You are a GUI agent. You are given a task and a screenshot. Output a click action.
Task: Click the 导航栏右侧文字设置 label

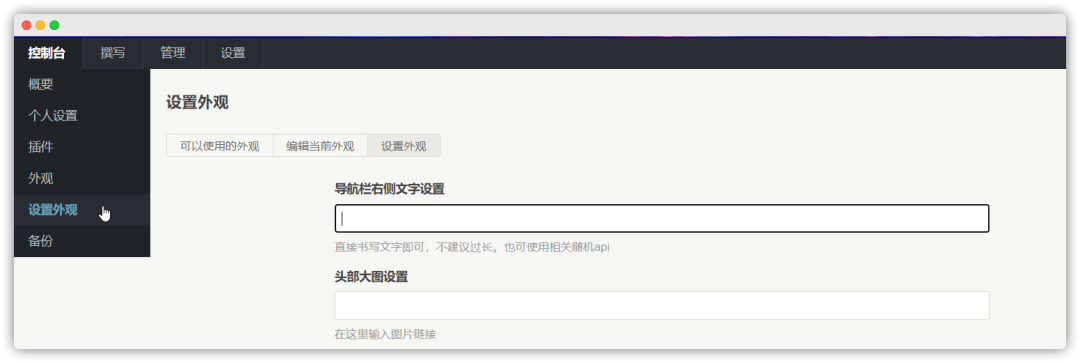click(389, 189)
